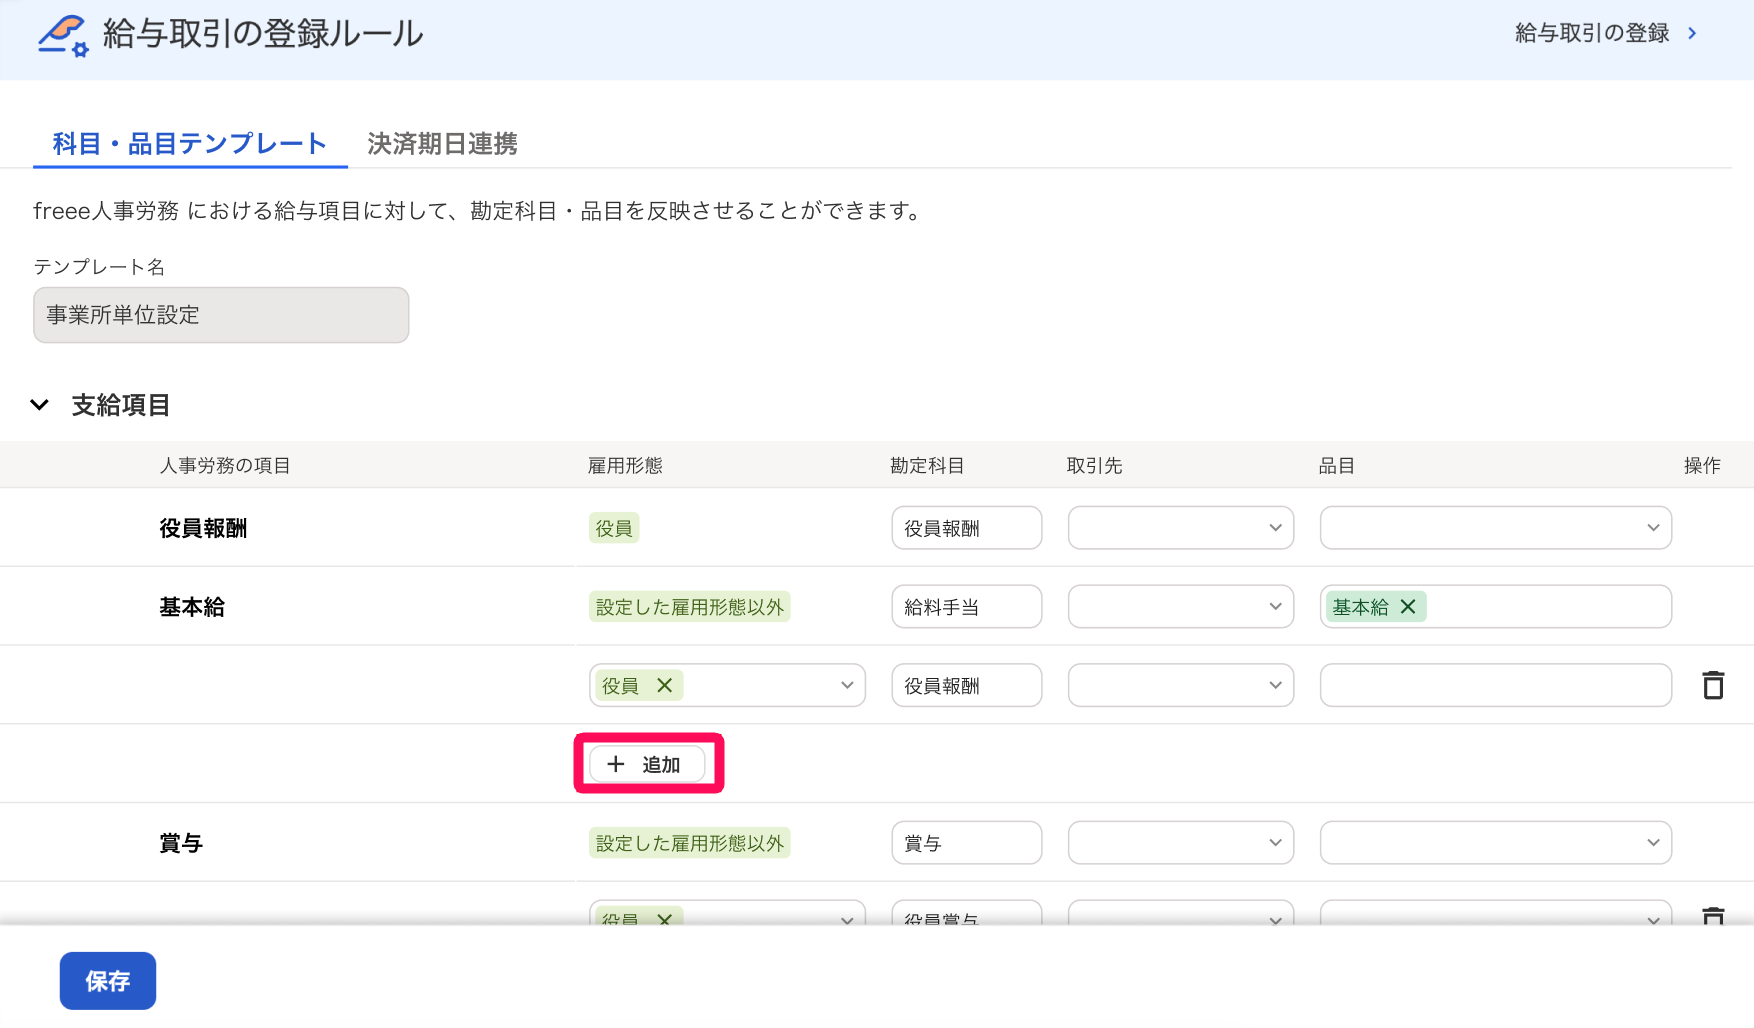Image resolution: width=1754 pixels, height=1028 pixels.
Task: Click empty 品目 field in 基本給 sub-row
Action: click(x=1496, y=685)
